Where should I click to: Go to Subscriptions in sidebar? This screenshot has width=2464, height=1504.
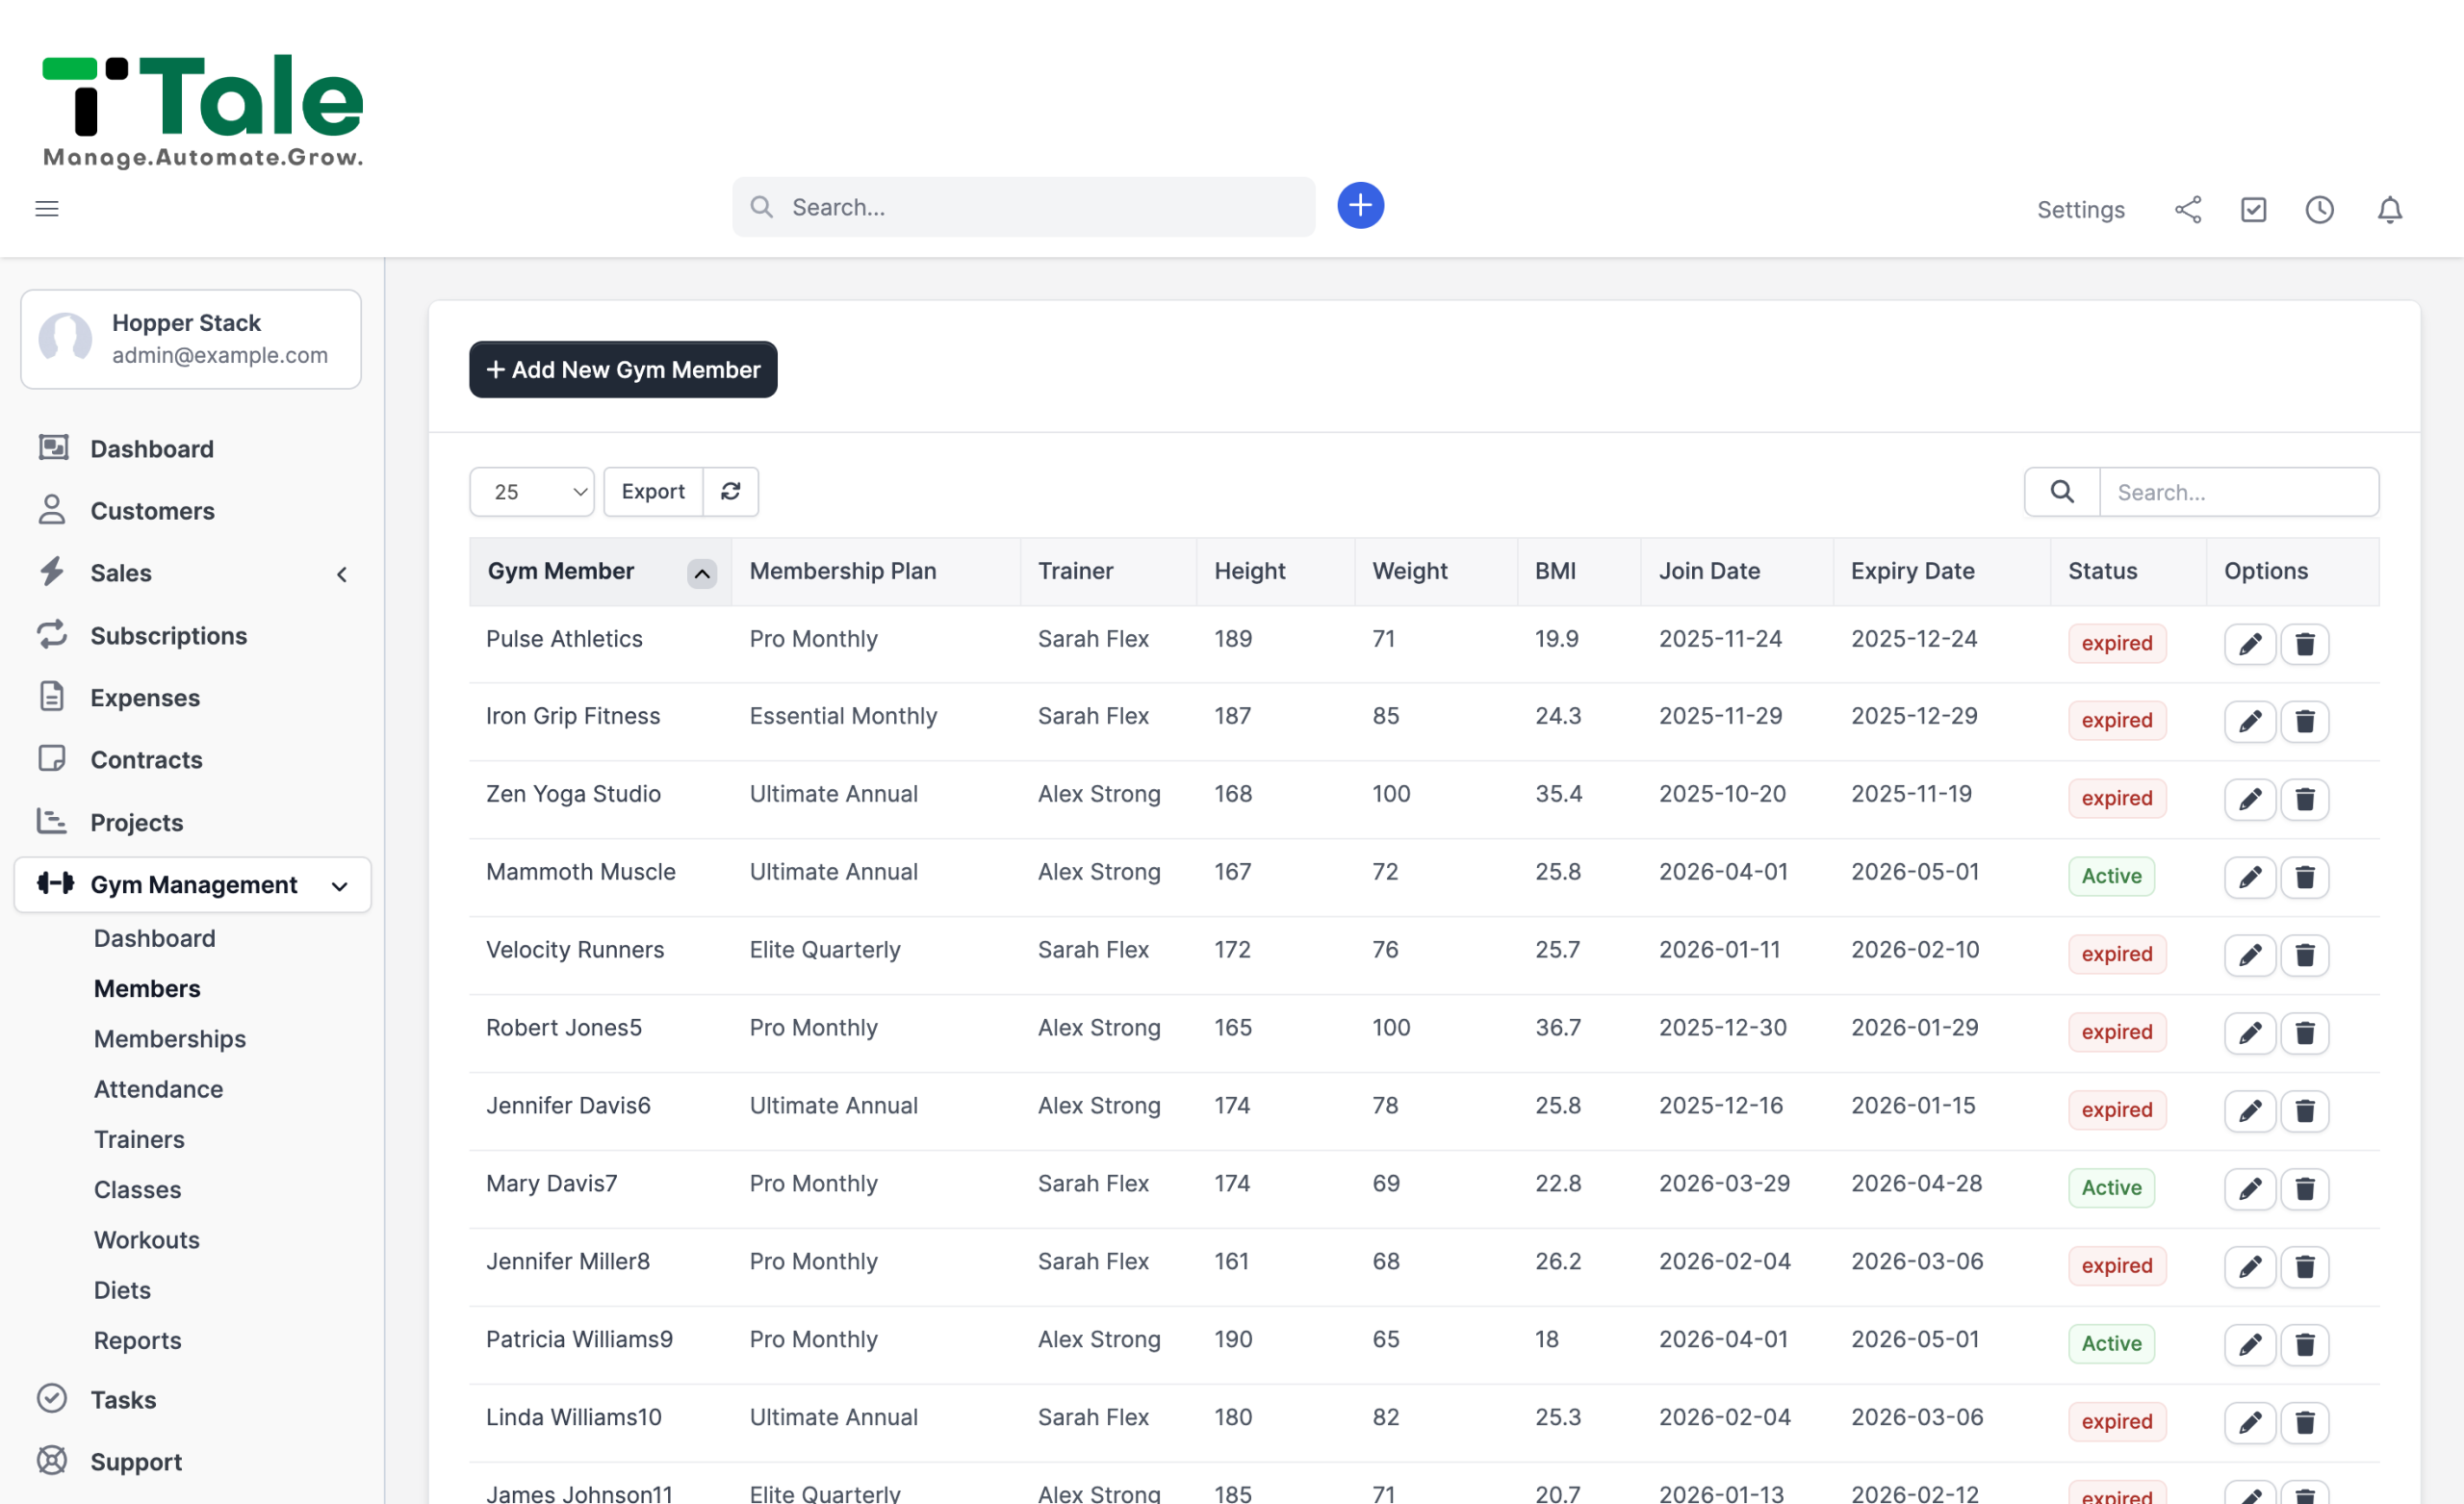click(x=168, y=635)
